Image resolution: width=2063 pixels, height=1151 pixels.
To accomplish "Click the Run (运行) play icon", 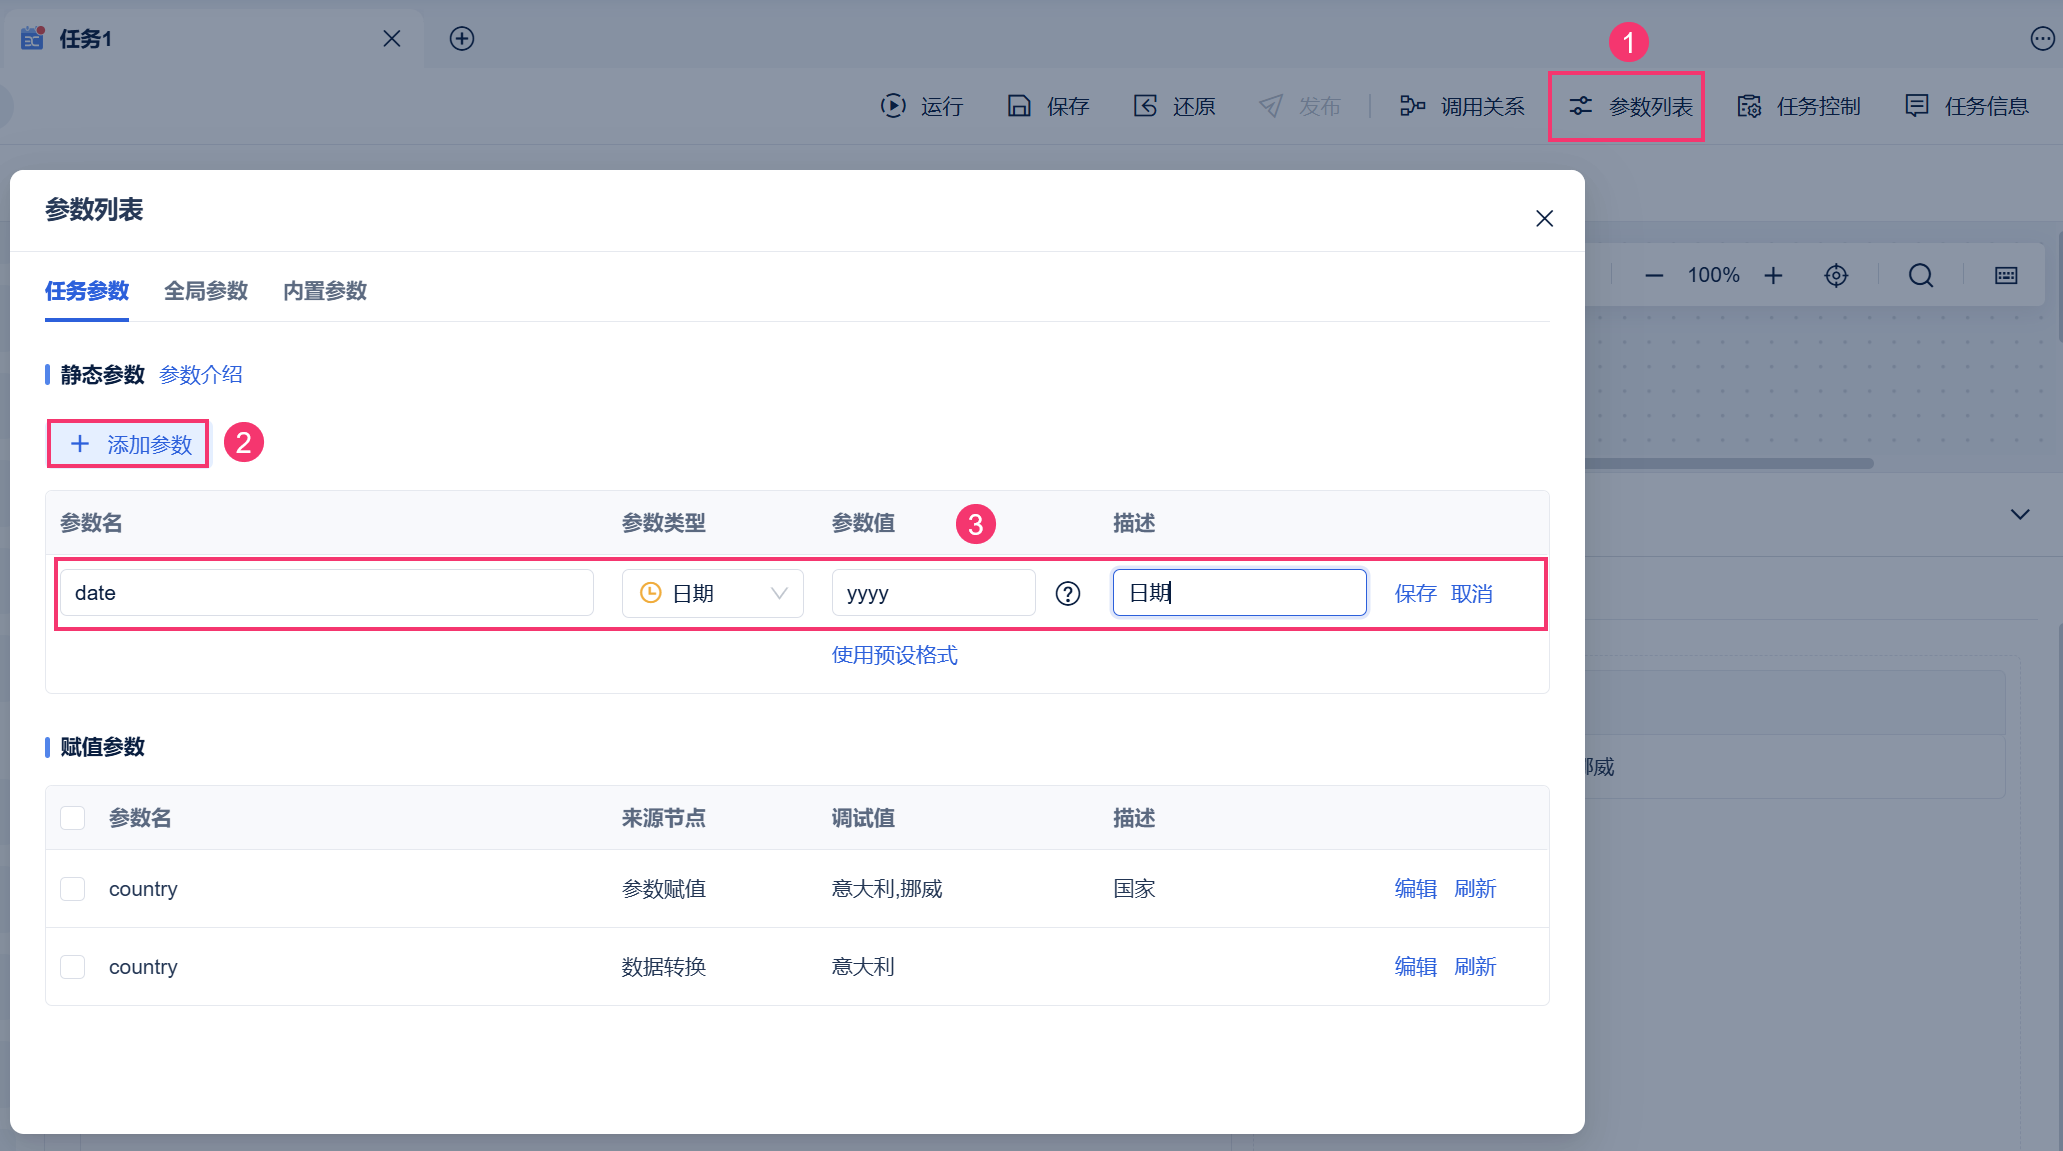I will [x=892, y=105].
